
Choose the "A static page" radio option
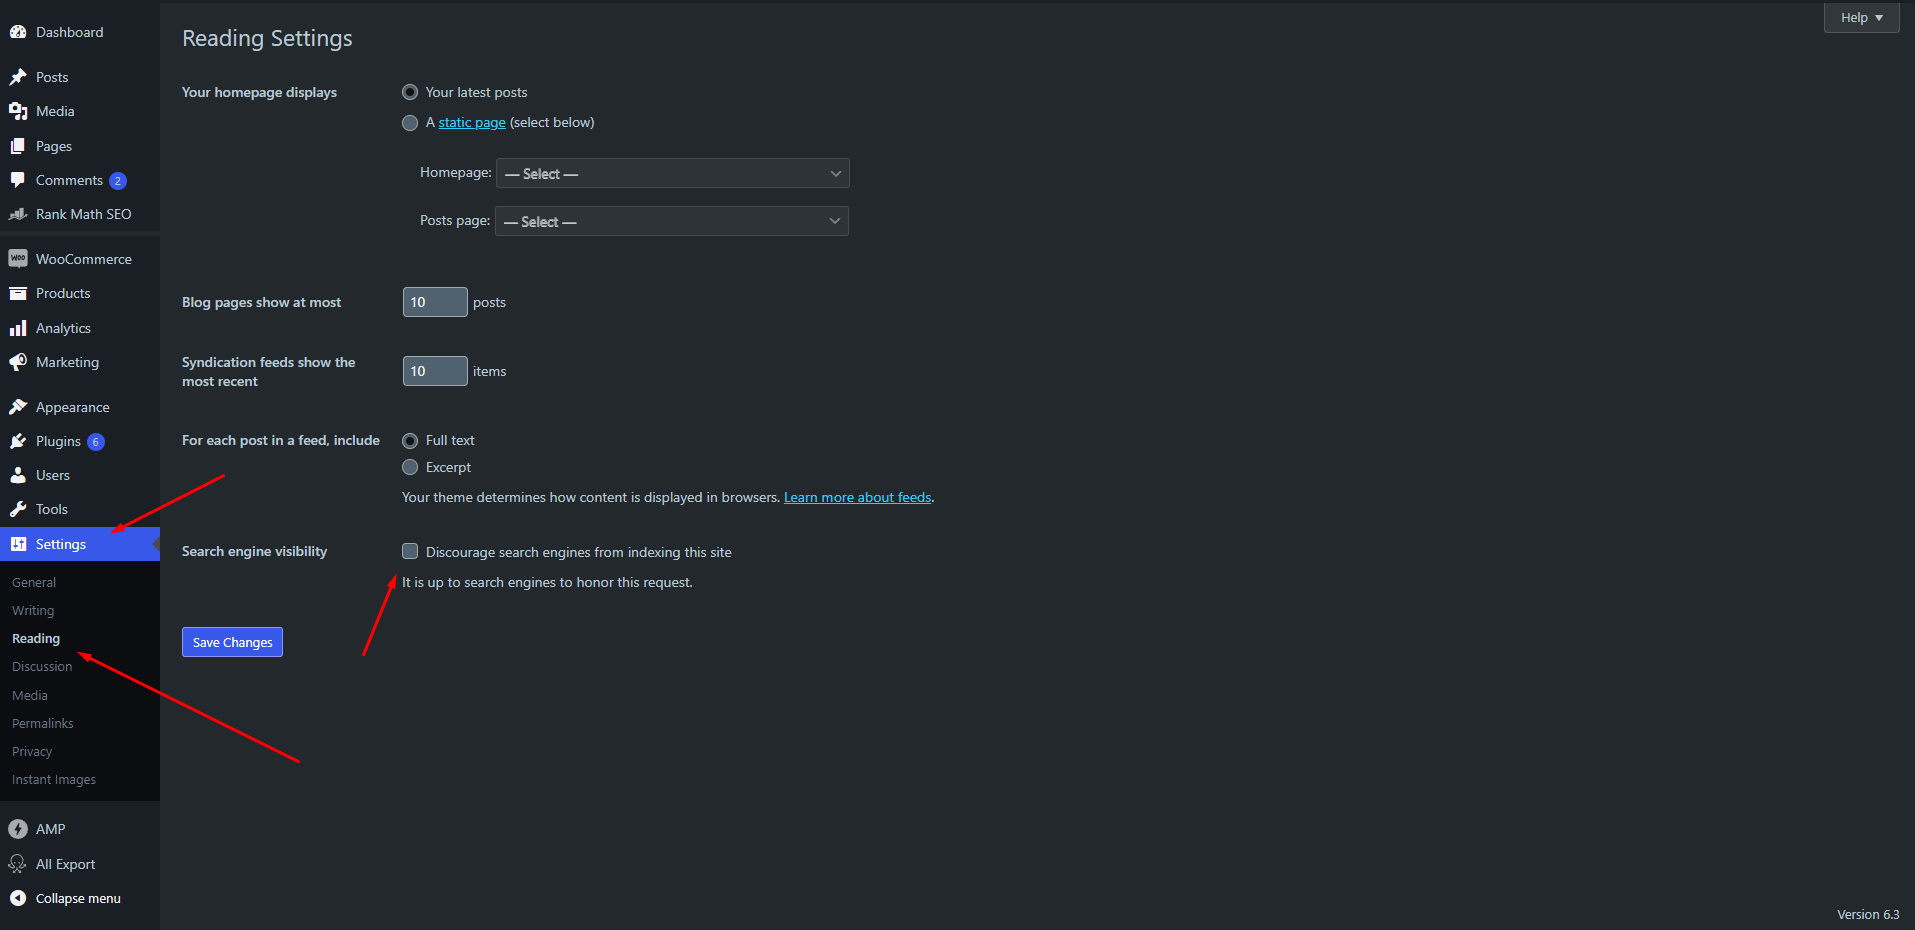(410, 123)
